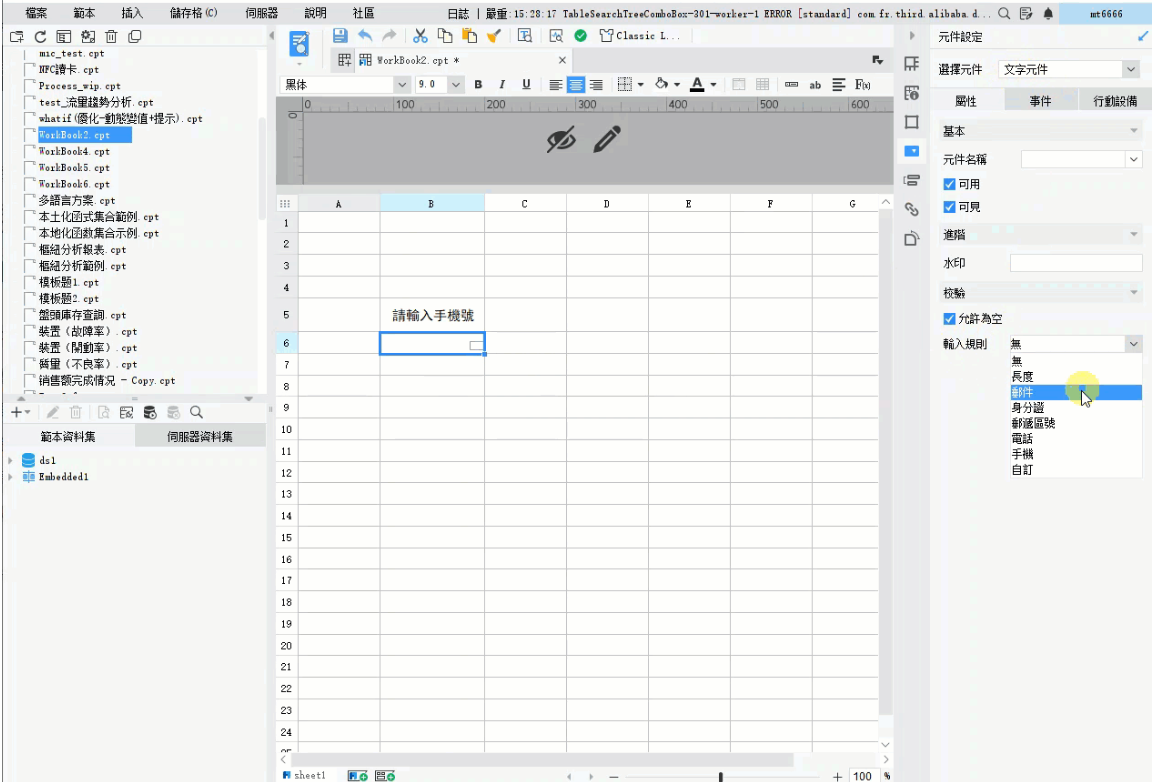Close the WorkBook2.cpt tab
Screen dimensions: 1156x782
tap(563, 60)
